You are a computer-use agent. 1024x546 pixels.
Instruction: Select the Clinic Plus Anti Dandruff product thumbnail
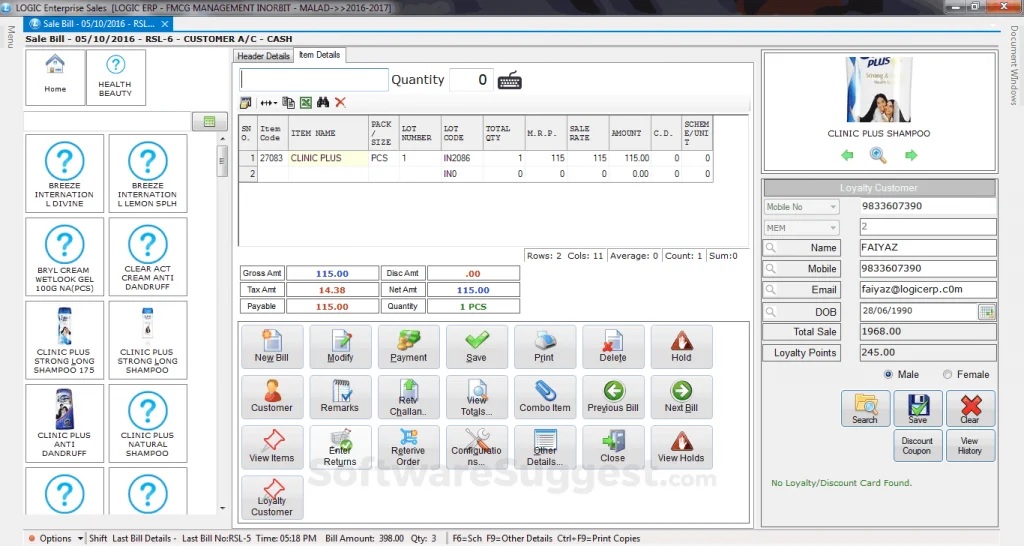[x=64, y=423]
